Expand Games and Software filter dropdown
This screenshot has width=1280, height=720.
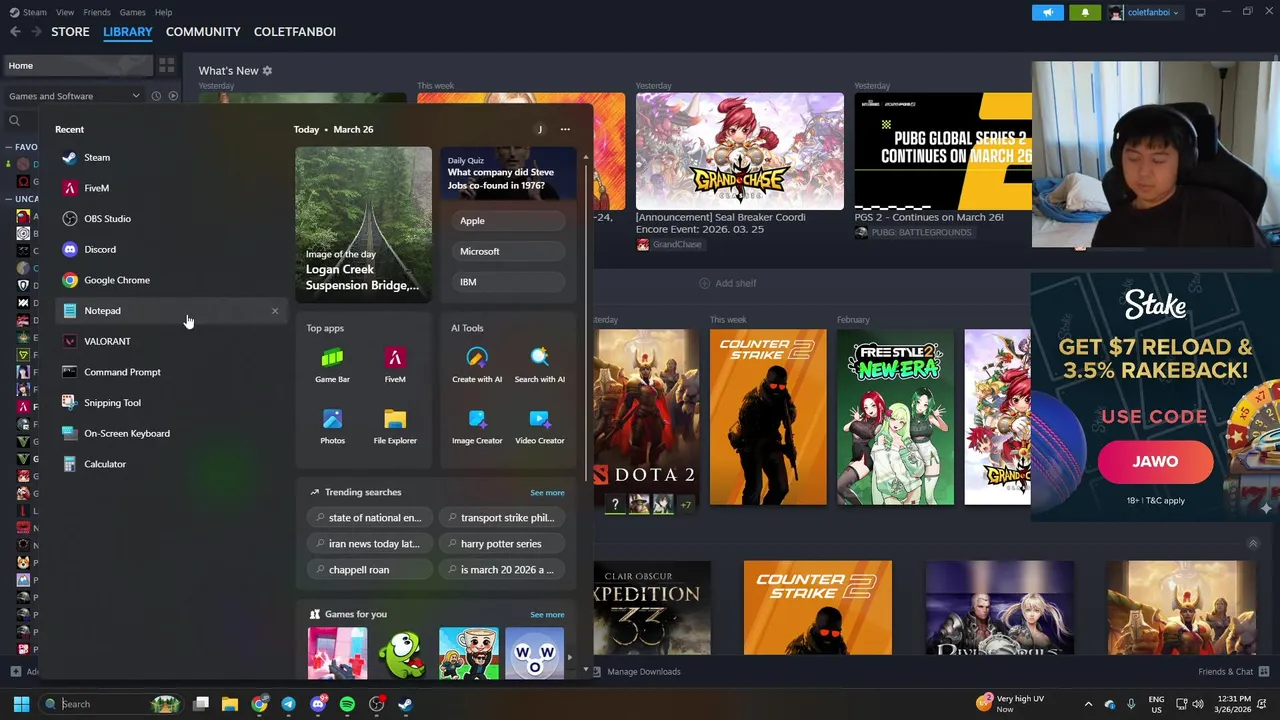click(75, 96)
